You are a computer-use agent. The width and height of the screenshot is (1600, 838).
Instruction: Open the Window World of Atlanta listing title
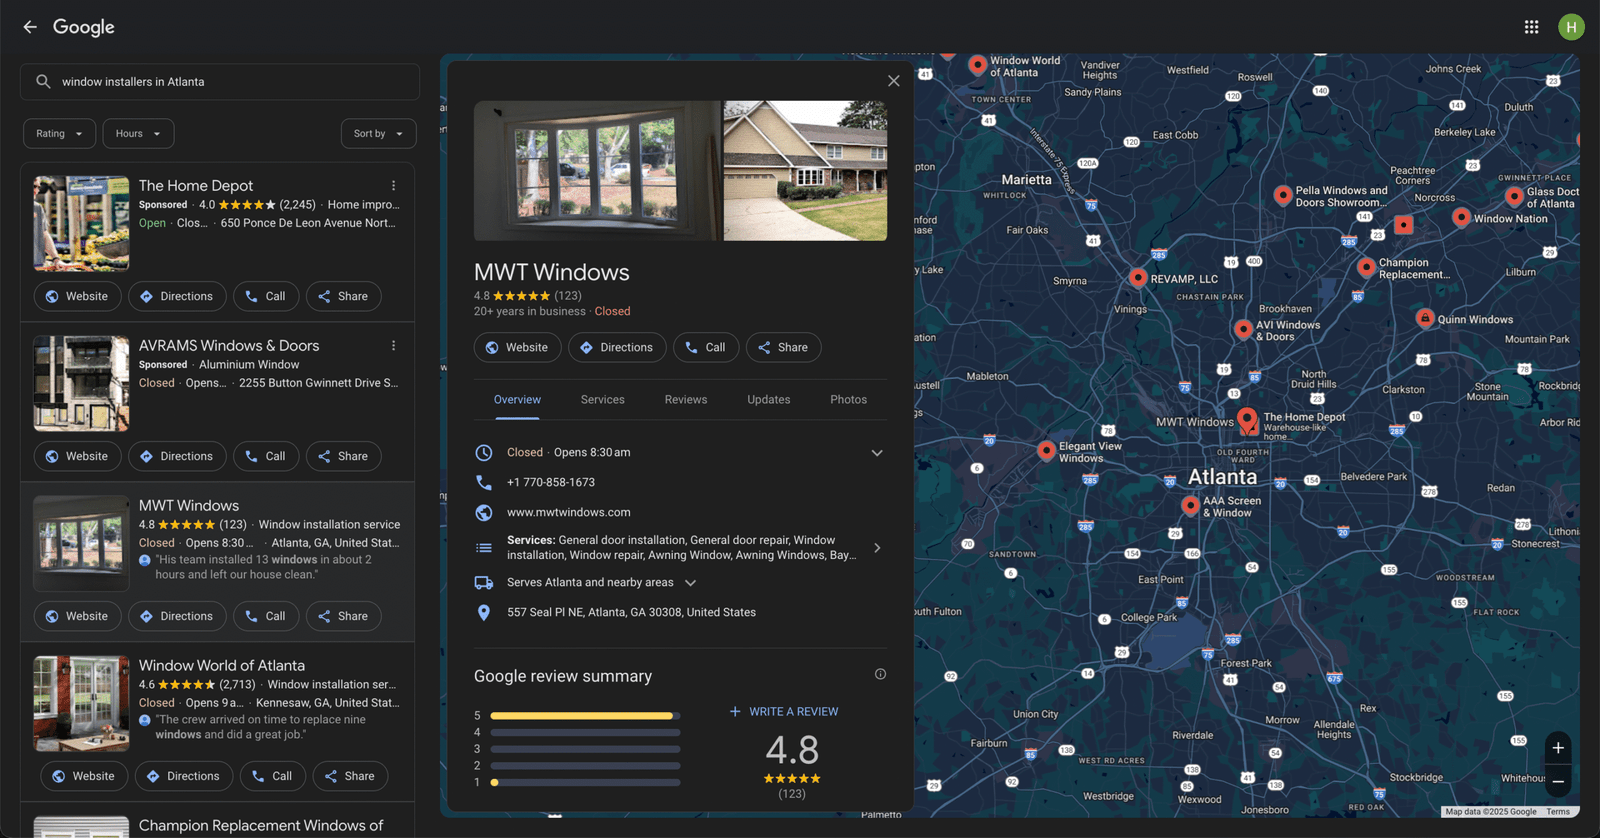tap(222, 666)
